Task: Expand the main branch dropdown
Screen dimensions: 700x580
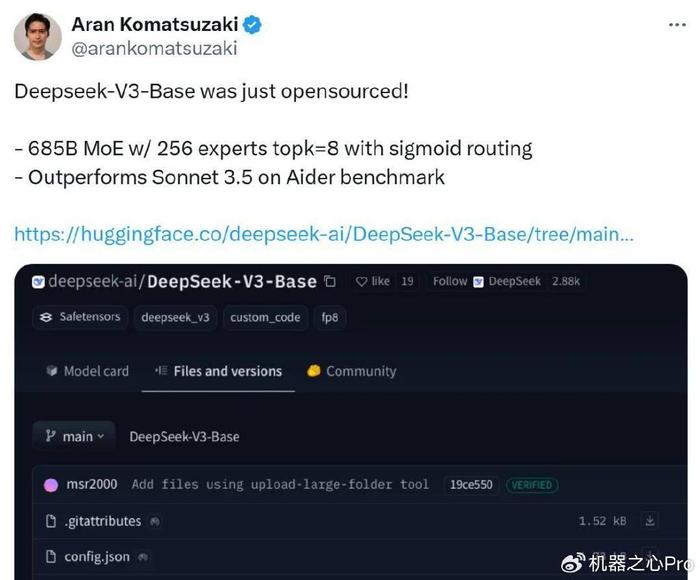Action: tap(75, 436)
